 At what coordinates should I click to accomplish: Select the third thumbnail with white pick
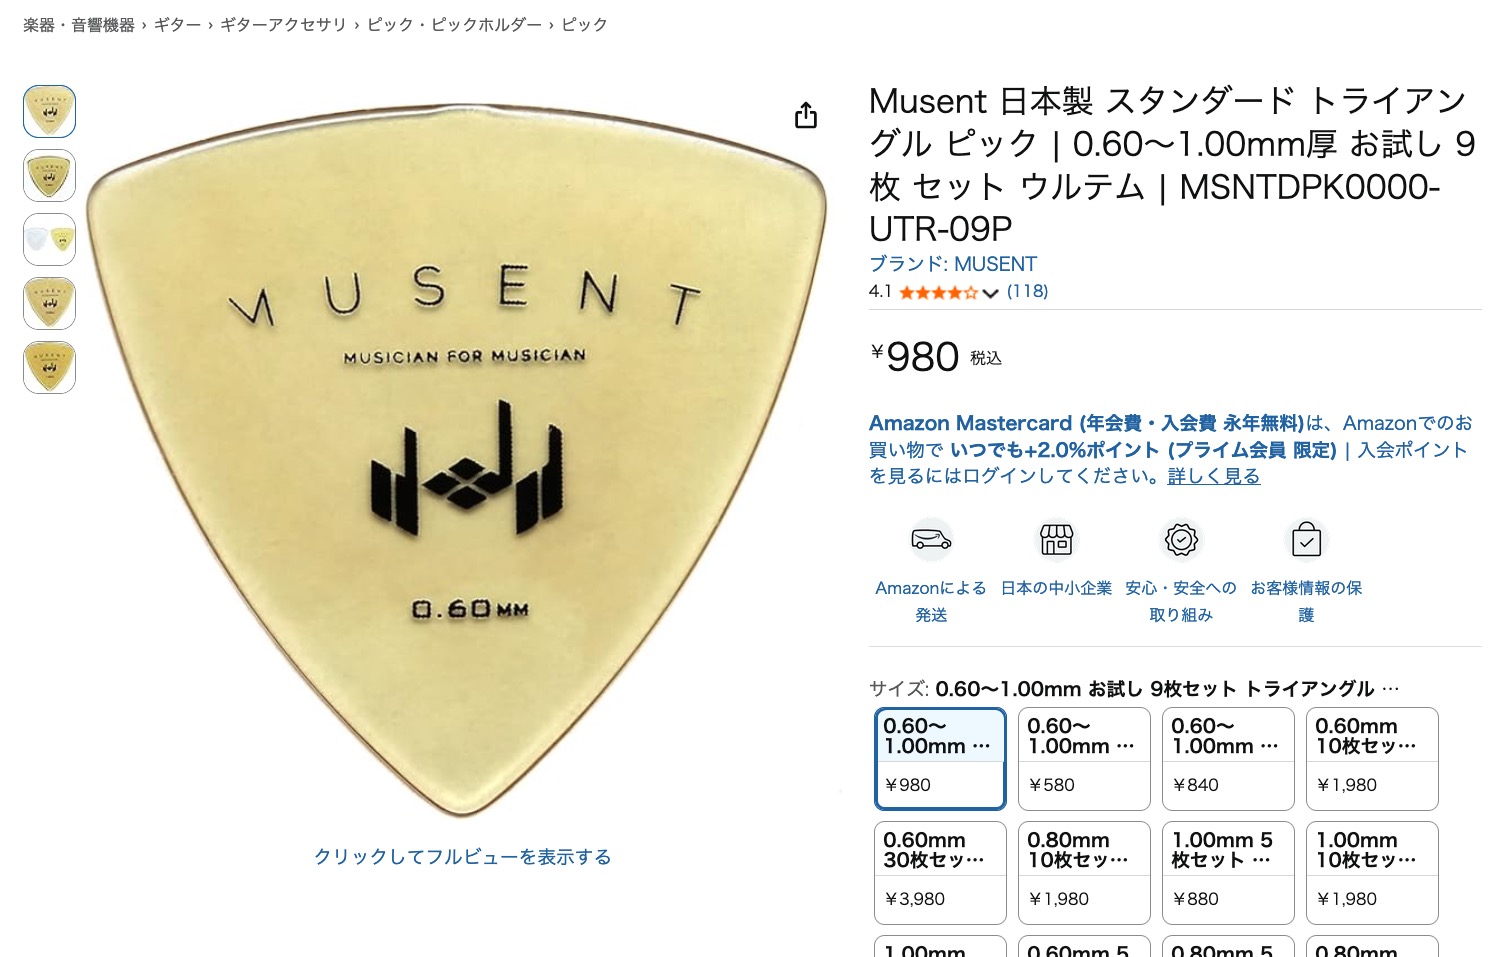click(x=49, y=239)
